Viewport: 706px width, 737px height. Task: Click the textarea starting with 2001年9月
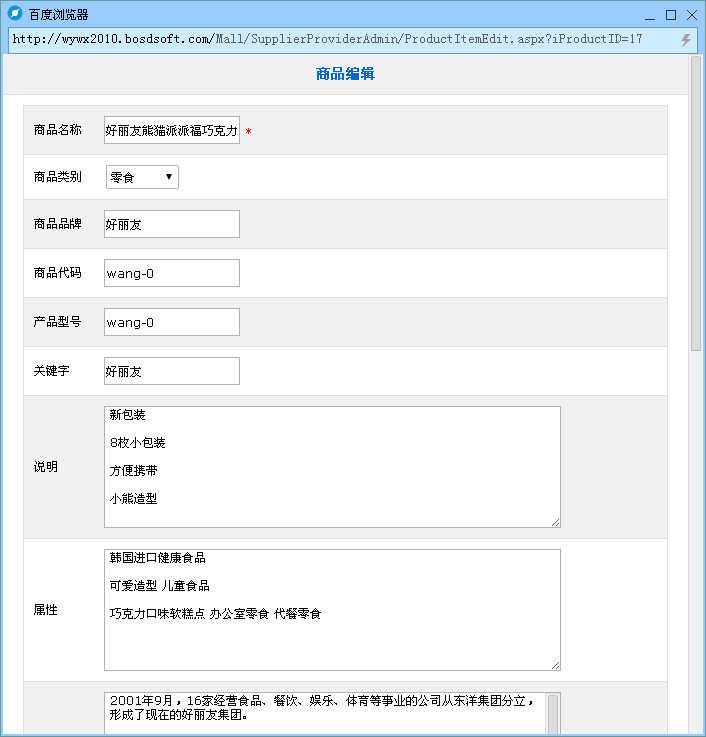[332, 713]
